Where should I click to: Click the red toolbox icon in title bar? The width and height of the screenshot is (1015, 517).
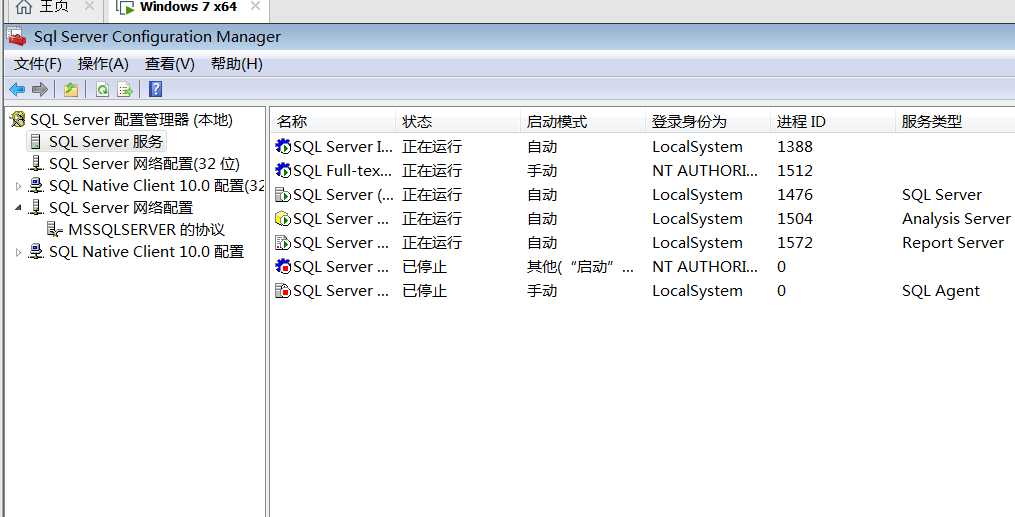tap(17, 37)
